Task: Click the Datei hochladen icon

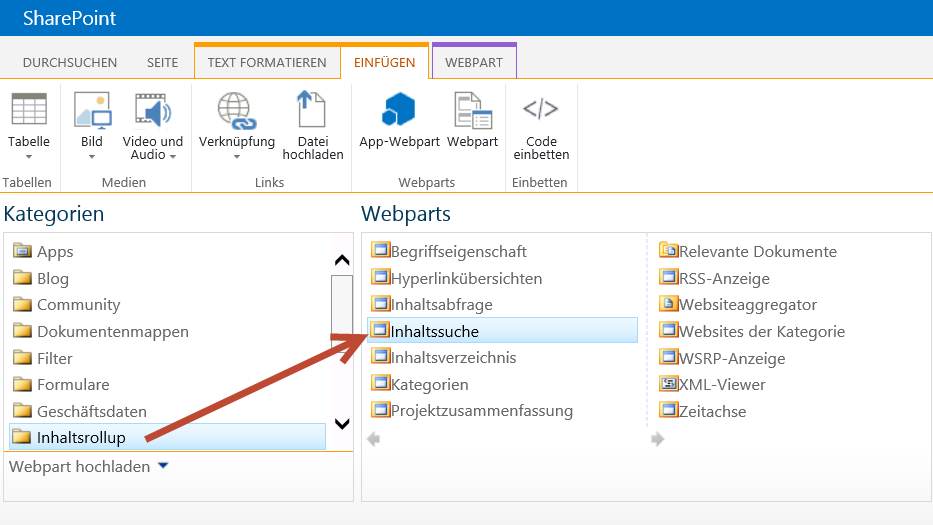Action: tap(311, 109)
